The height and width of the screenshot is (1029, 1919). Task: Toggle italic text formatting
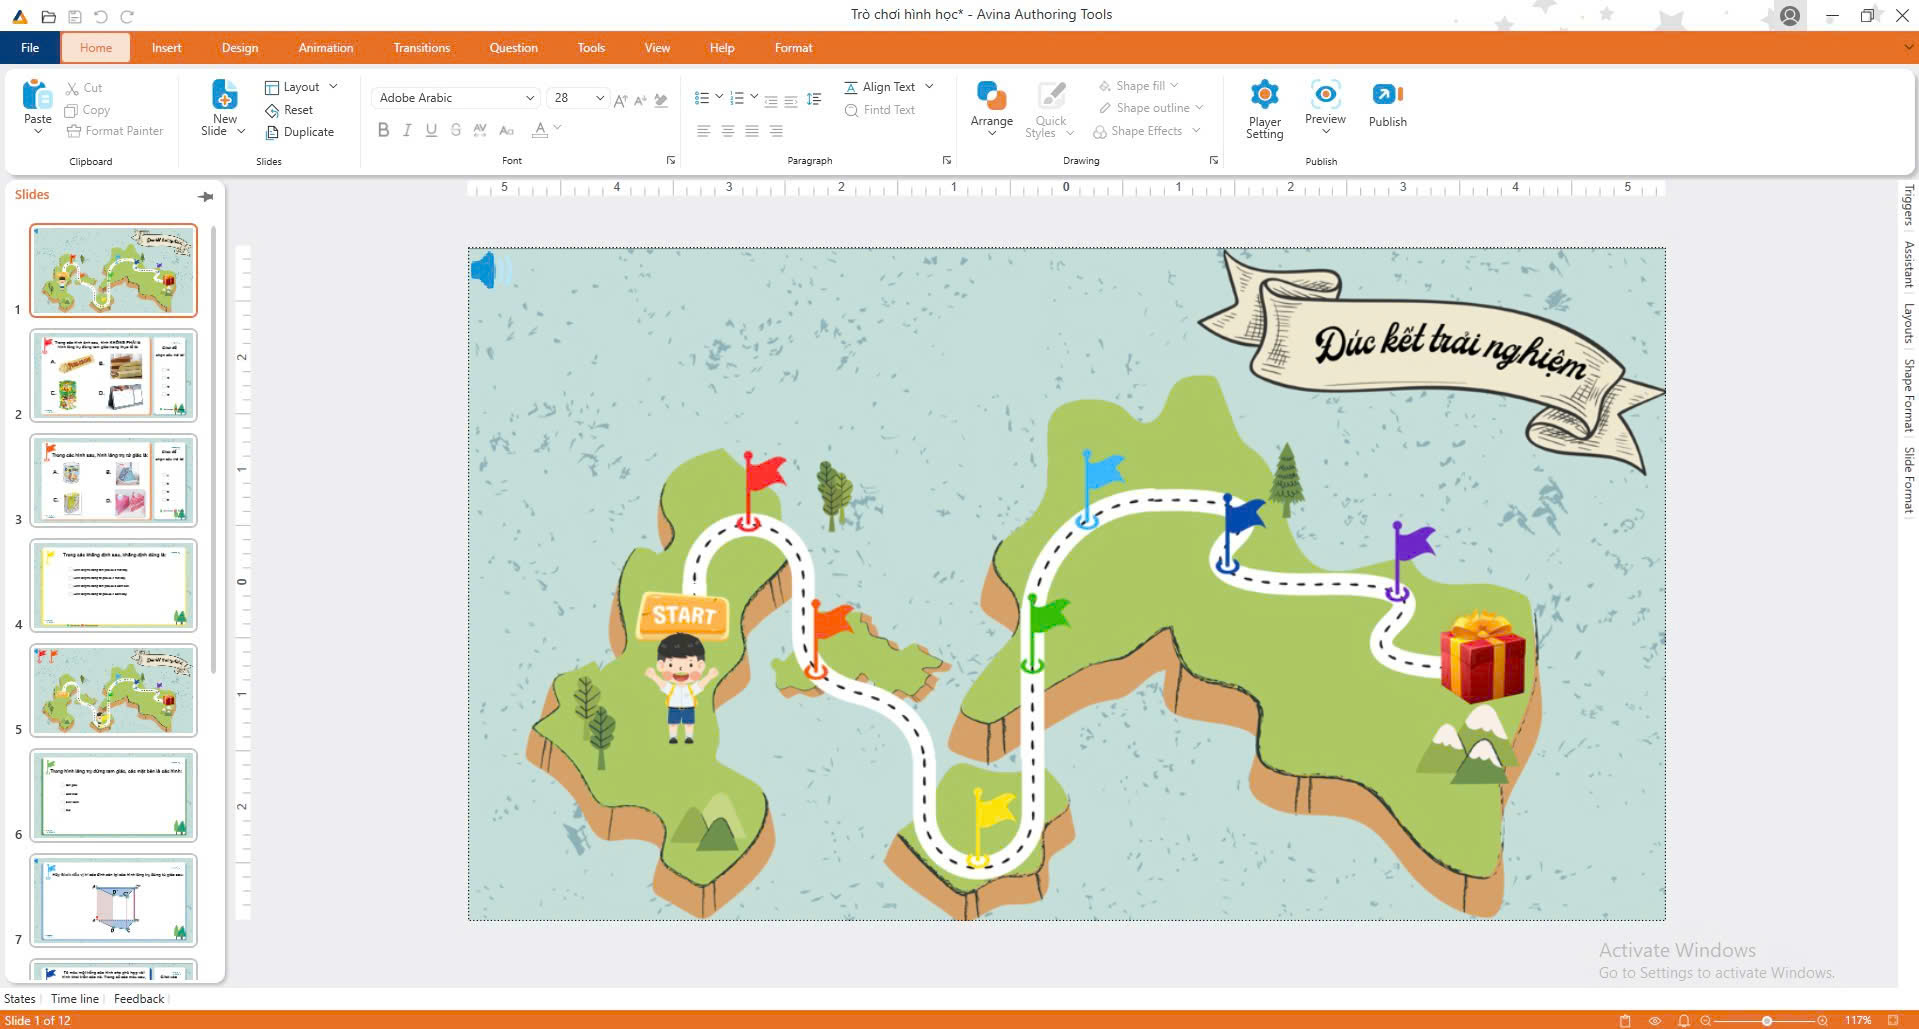tap(407, 130)
